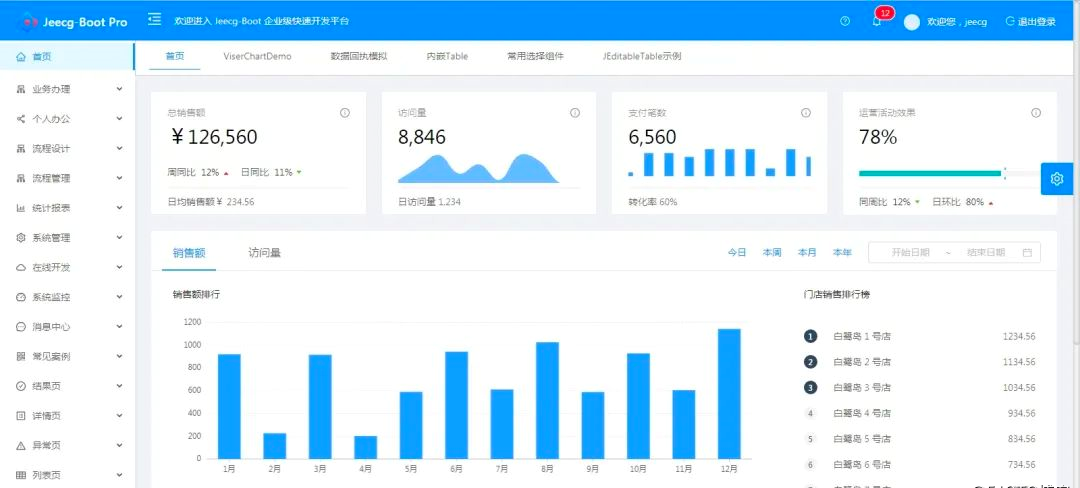The width and height of the screenshot is (1080, 488).
Task: Click info icon on 访问量 card
Action: click(x=575, y=113)
